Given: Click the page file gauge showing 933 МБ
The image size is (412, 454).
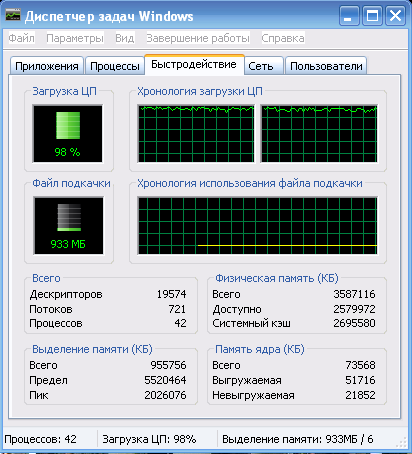Looking at the screenshot, I should tap(68, 226).
